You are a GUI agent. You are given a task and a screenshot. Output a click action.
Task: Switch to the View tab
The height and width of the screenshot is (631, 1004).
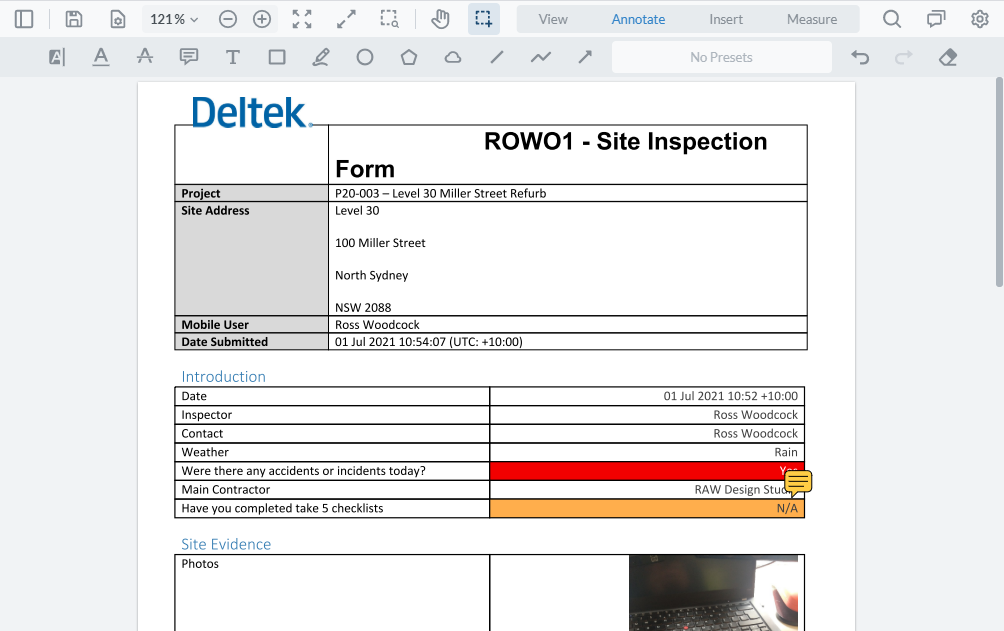[553, 19]
